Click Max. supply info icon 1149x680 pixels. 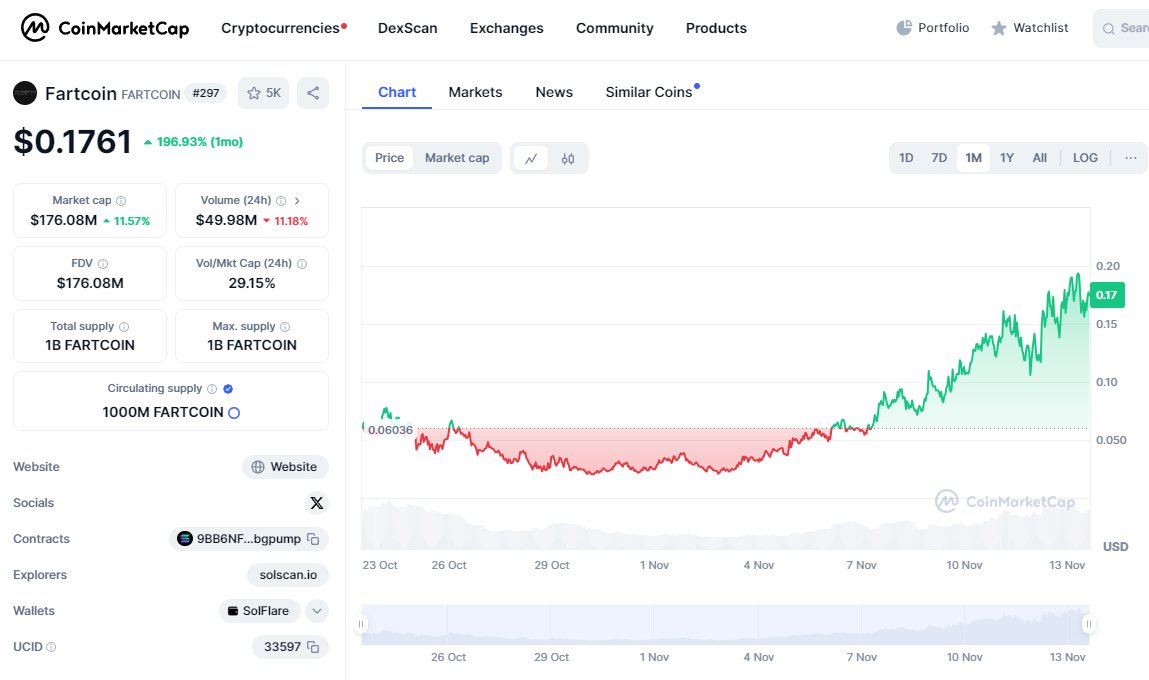point(285,327)
